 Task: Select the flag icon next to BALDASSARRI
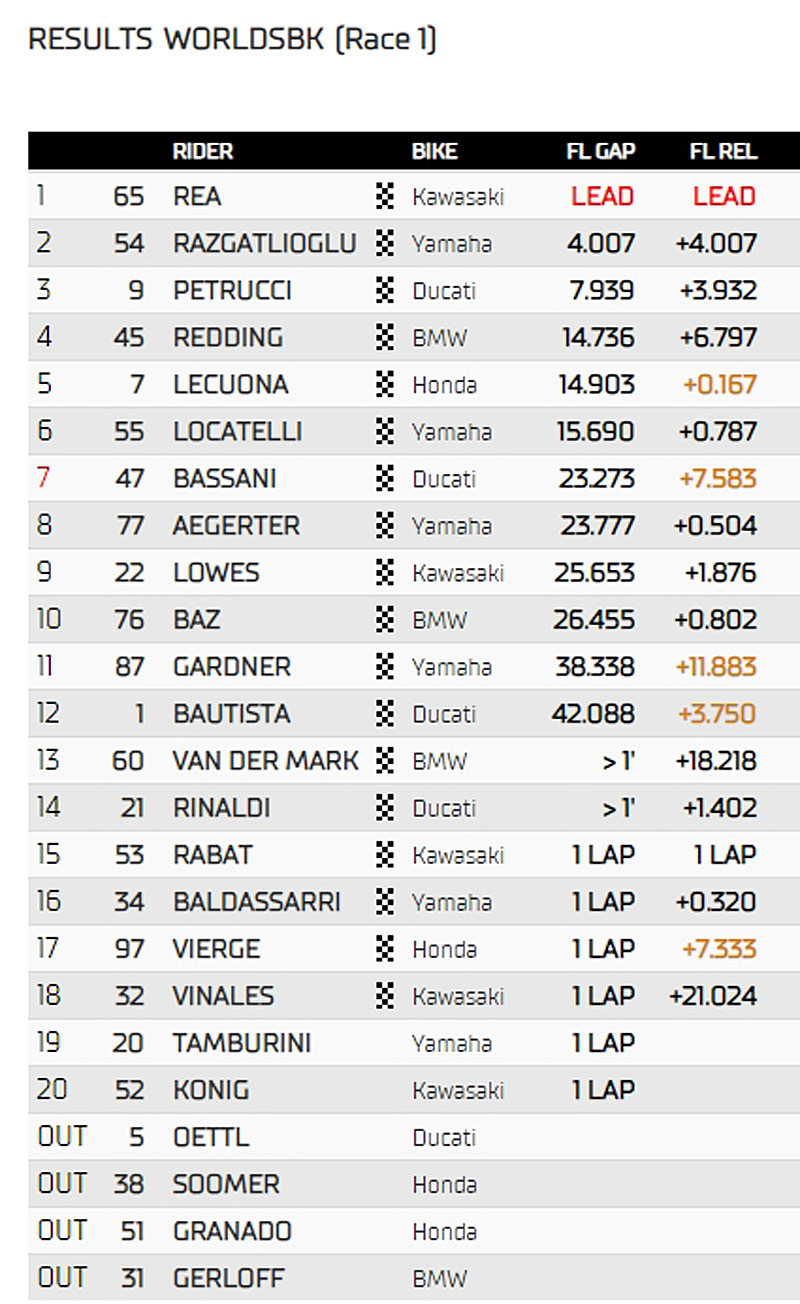point(385,901)
